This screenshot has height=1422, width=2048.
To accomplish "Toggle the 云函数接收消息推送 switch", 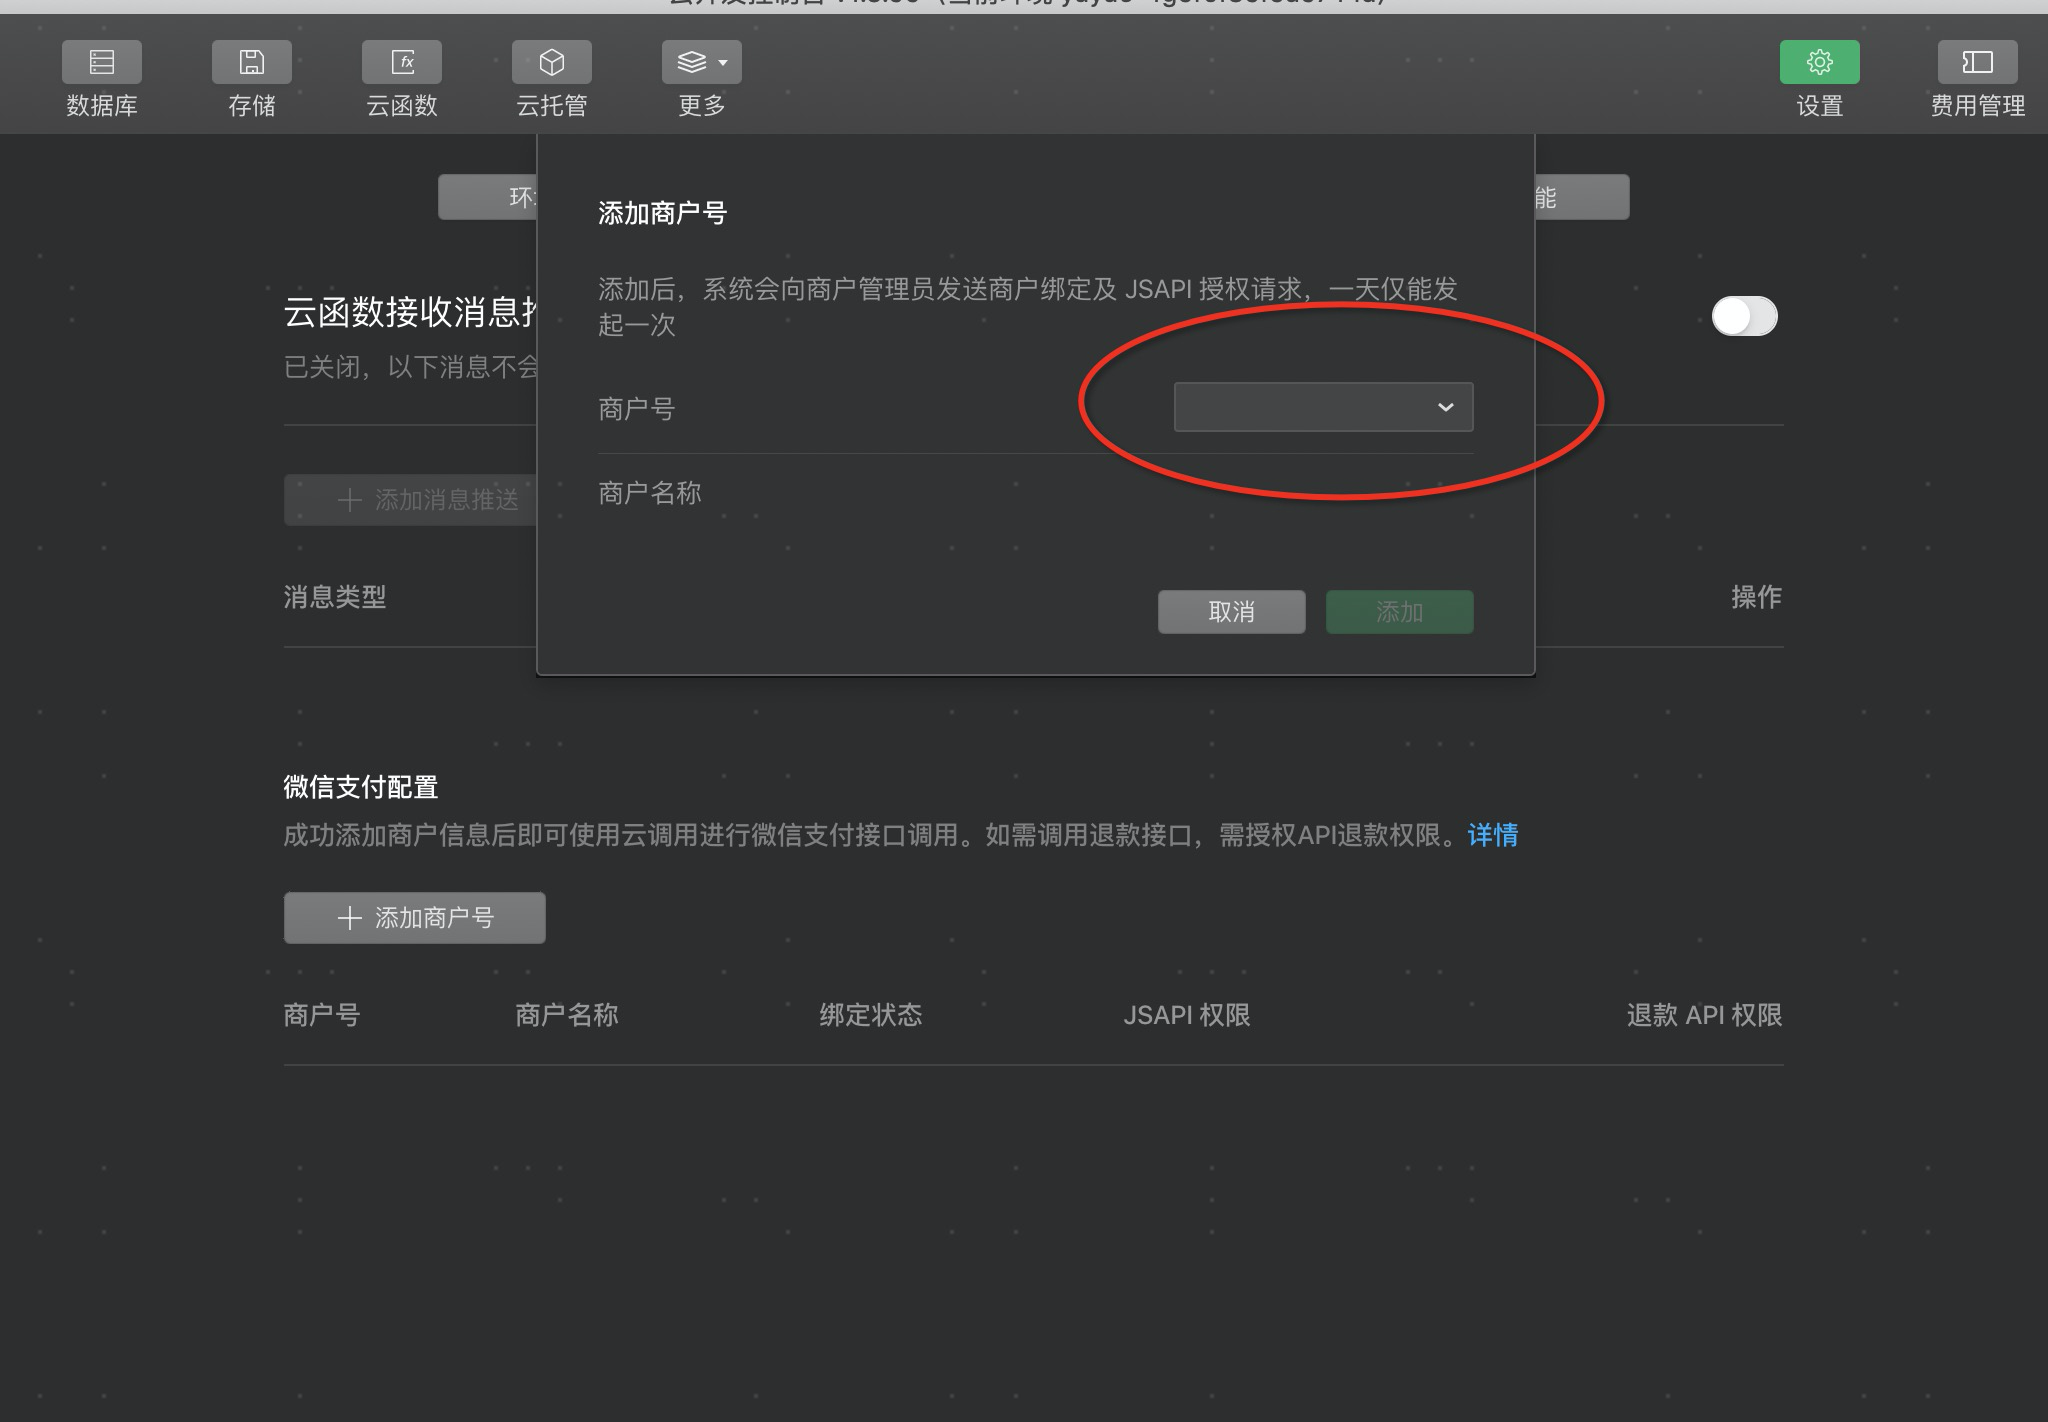I will click(x=1744, y=317).
